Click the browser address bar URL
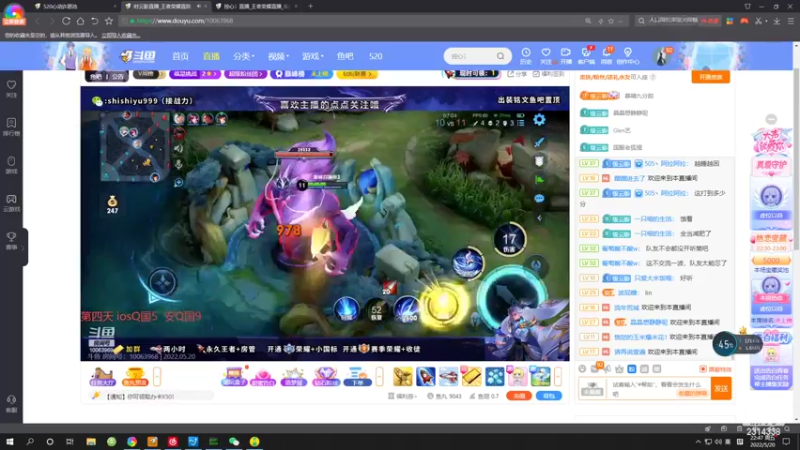The height and width of the screenshot is (450, 800). (x=185, y=21)
